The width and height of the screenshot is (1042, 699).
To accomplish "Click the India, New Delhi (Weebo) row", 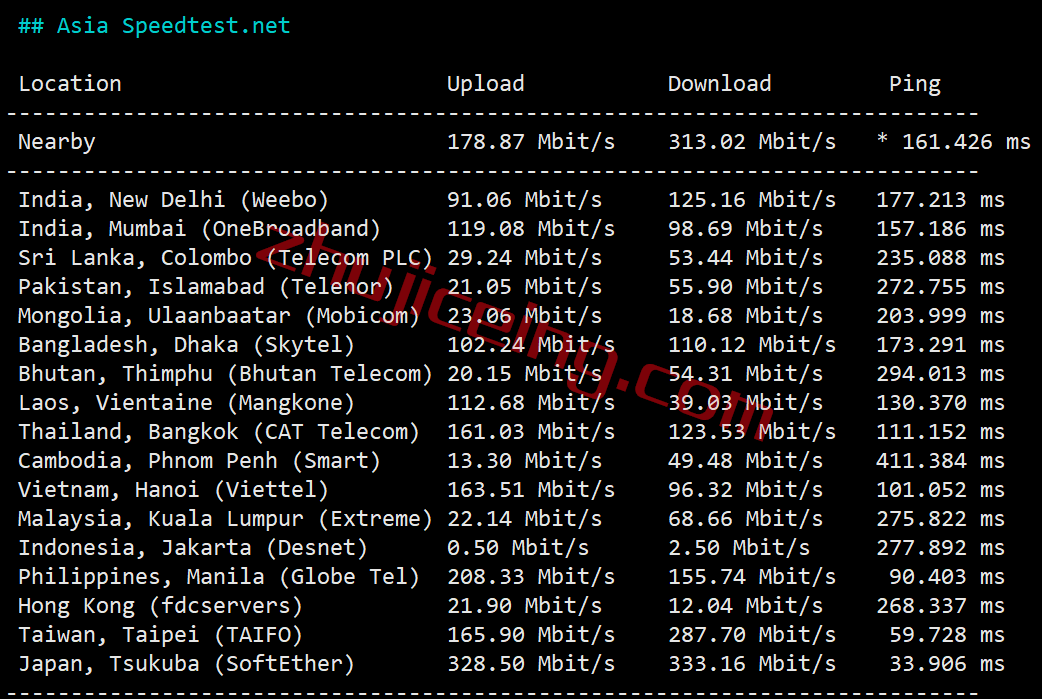I will [x=511, y=200].
